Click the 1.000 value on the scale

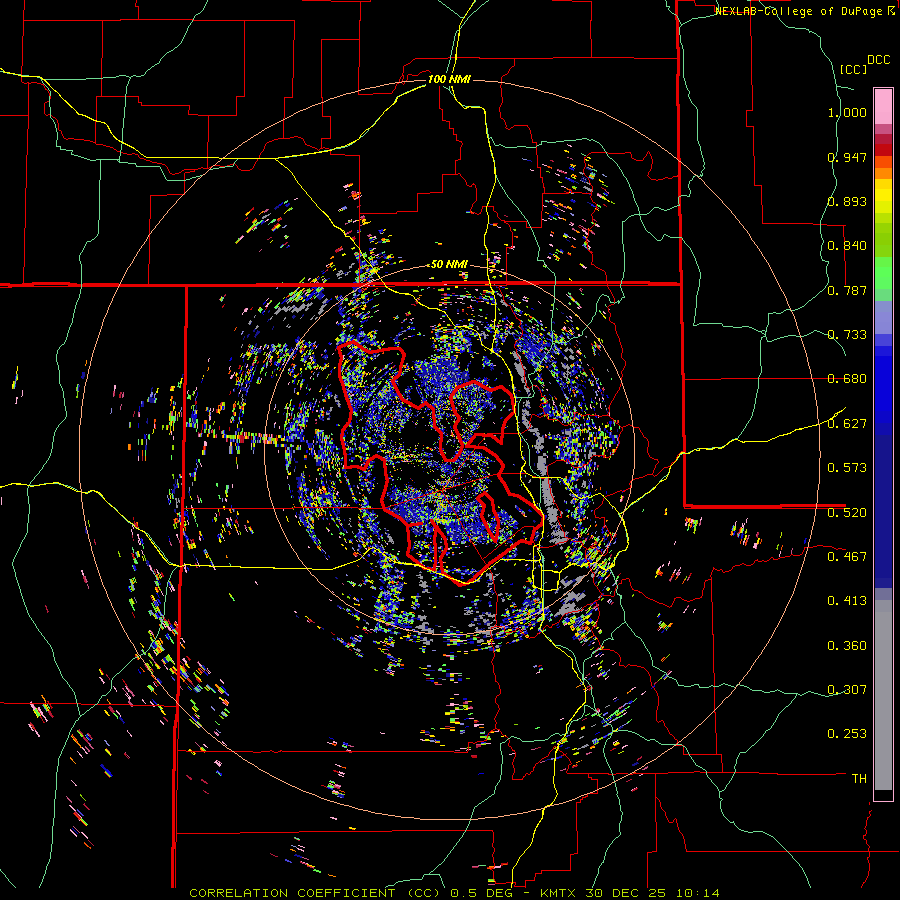point(847,112)
